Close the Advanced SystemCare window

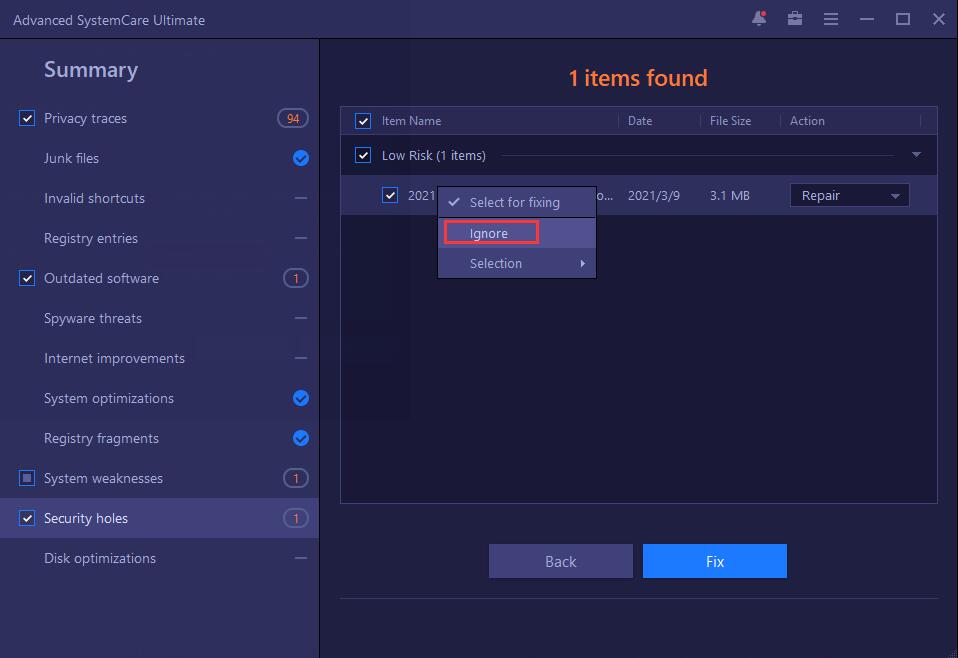(939, 20)
